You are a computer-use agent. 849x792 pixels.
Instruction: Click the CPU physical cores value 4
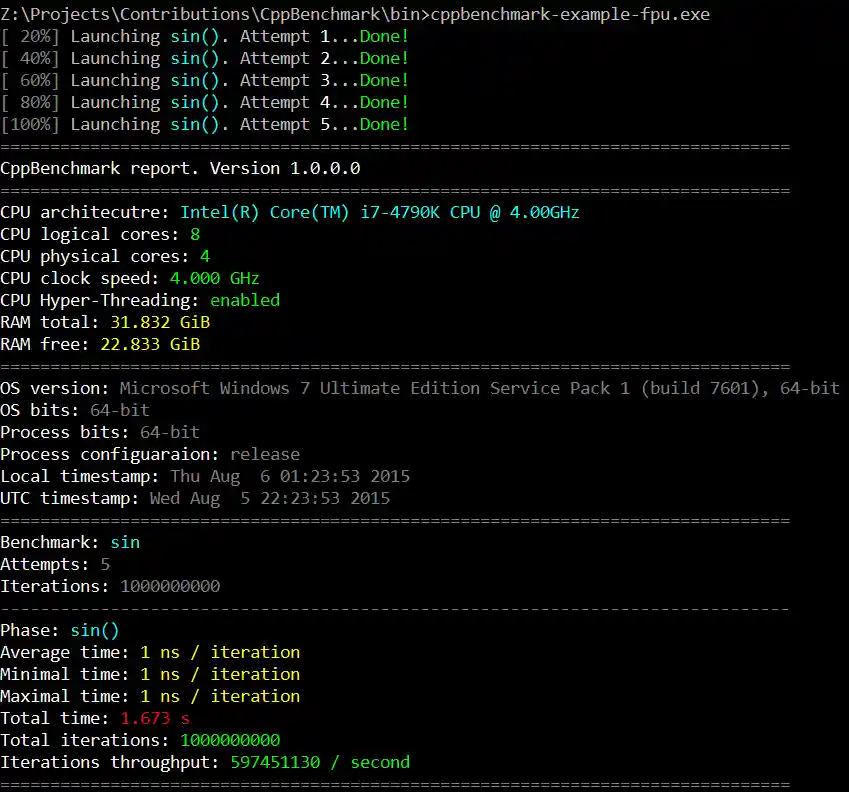[x=205, y=256]
